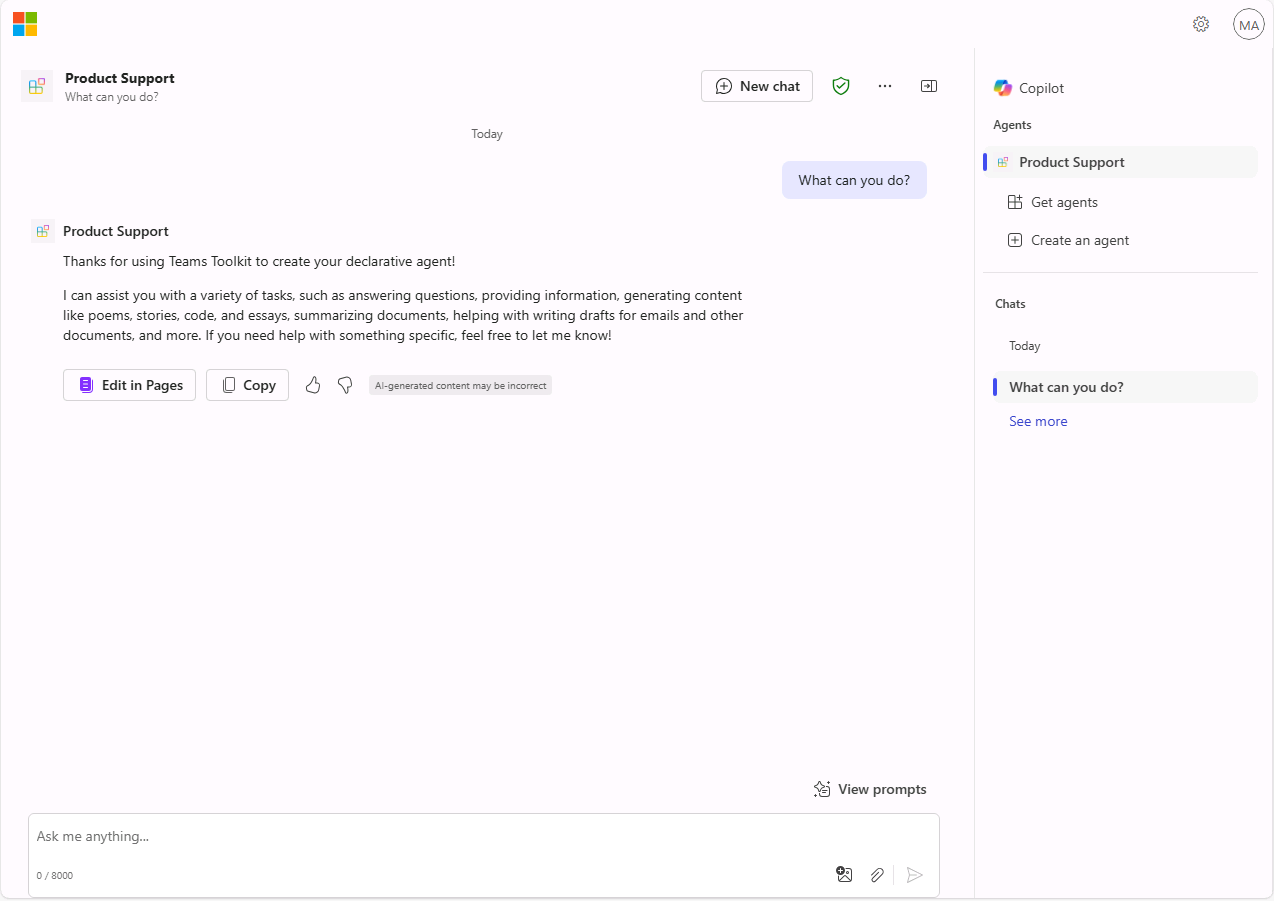Open the response in Edit in Pages
Screen dimensions: 1274x901
129,384
